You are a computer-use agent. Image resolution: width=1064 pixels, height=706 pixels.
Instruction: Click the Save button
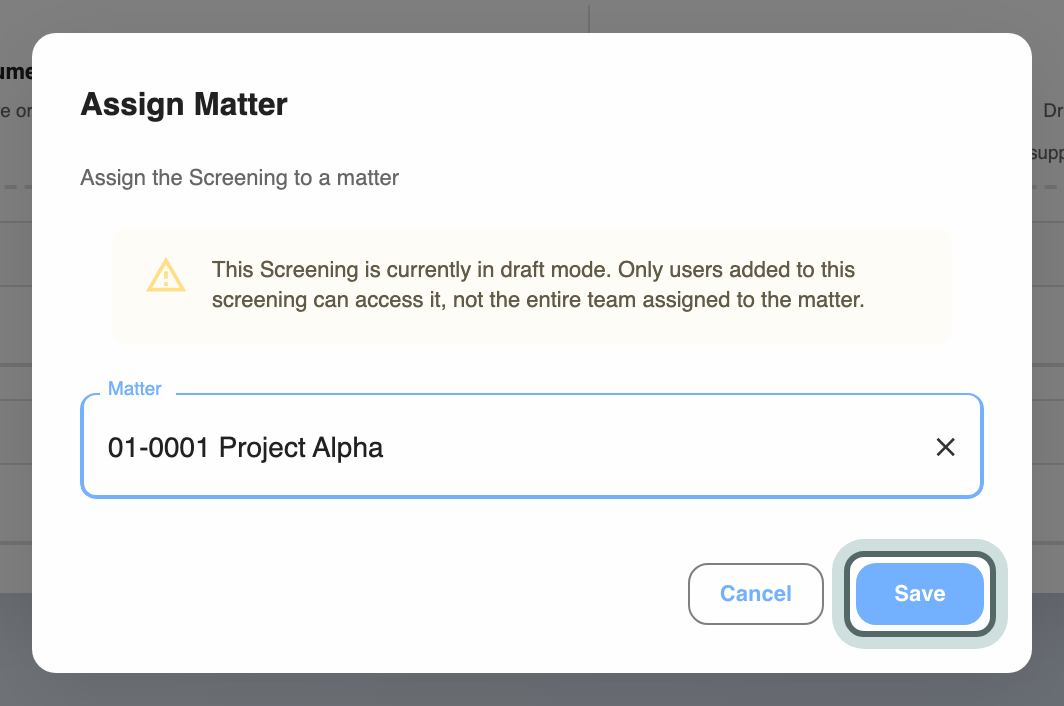pyautogui.click(x=919, y=593)
